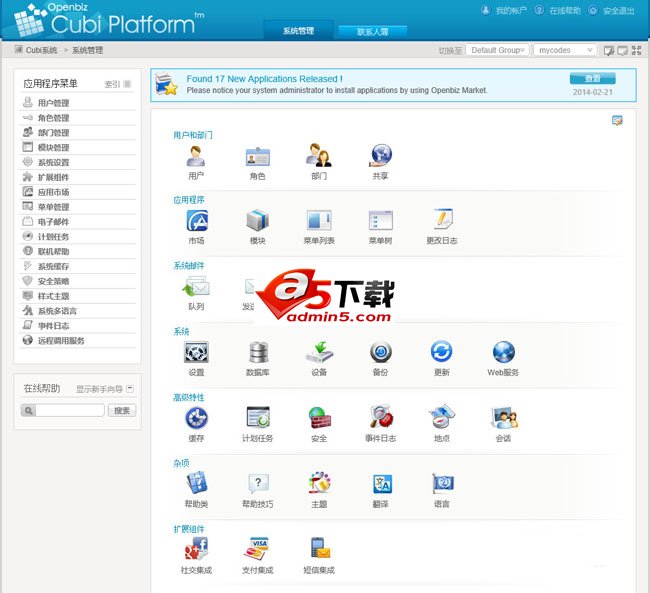
Task: Open the 备份 backup icon
Action: pyautogui.click(x=381, y=352)
